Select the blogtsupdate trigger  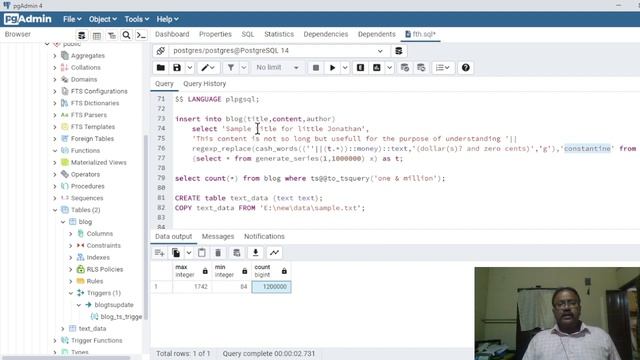[114, 305]
